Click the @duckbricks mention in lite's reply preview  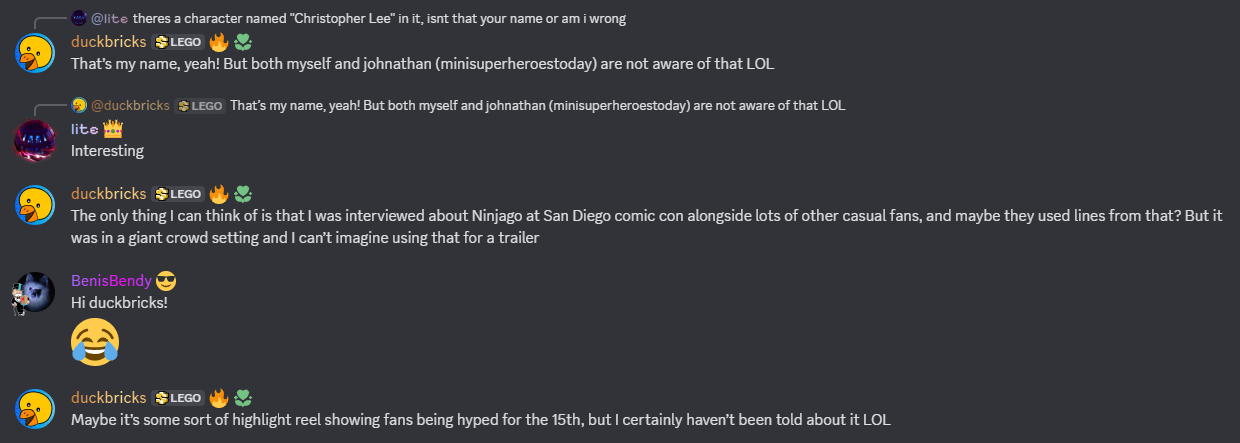pyautogui.click(x=130, y=106)
